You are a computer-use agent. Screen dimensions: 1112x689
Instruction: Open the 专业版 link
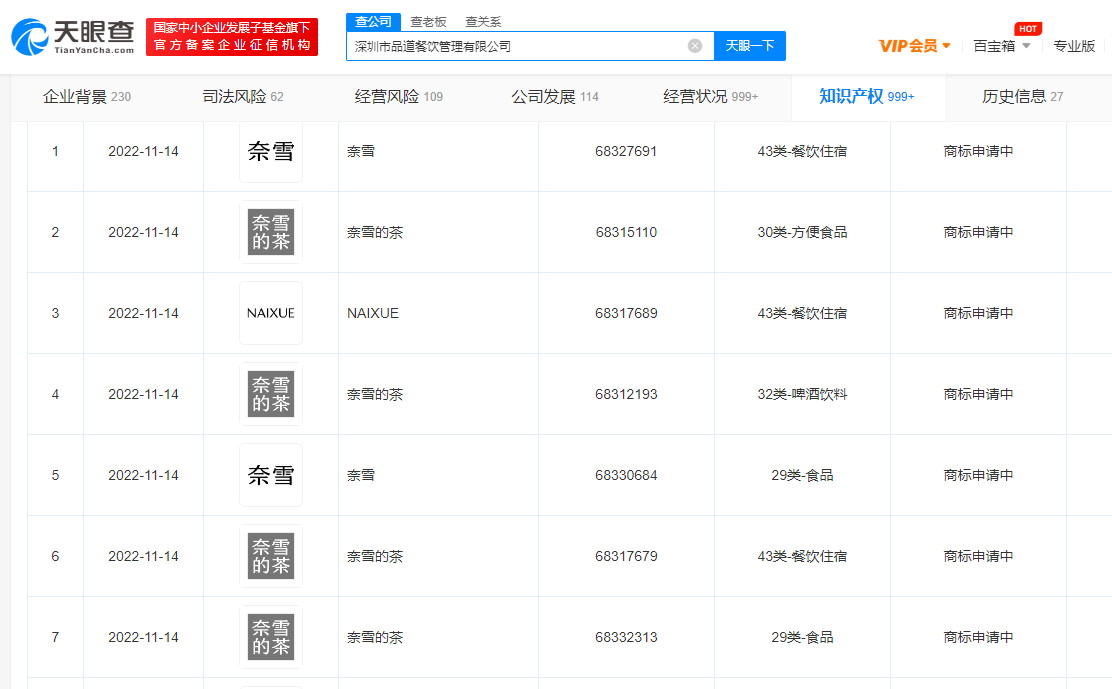tap(1074, 46)
